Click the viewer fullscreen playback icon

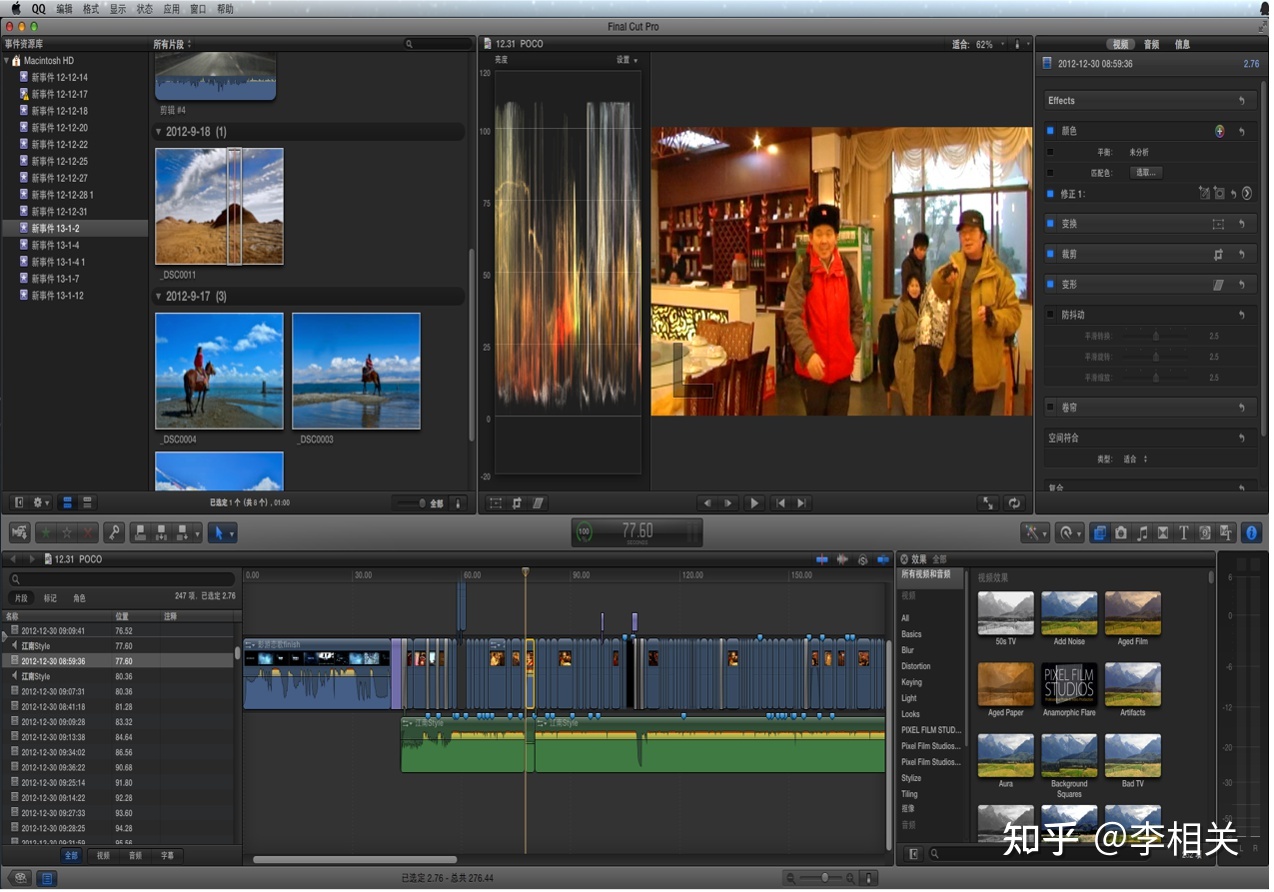click(988, 503)
